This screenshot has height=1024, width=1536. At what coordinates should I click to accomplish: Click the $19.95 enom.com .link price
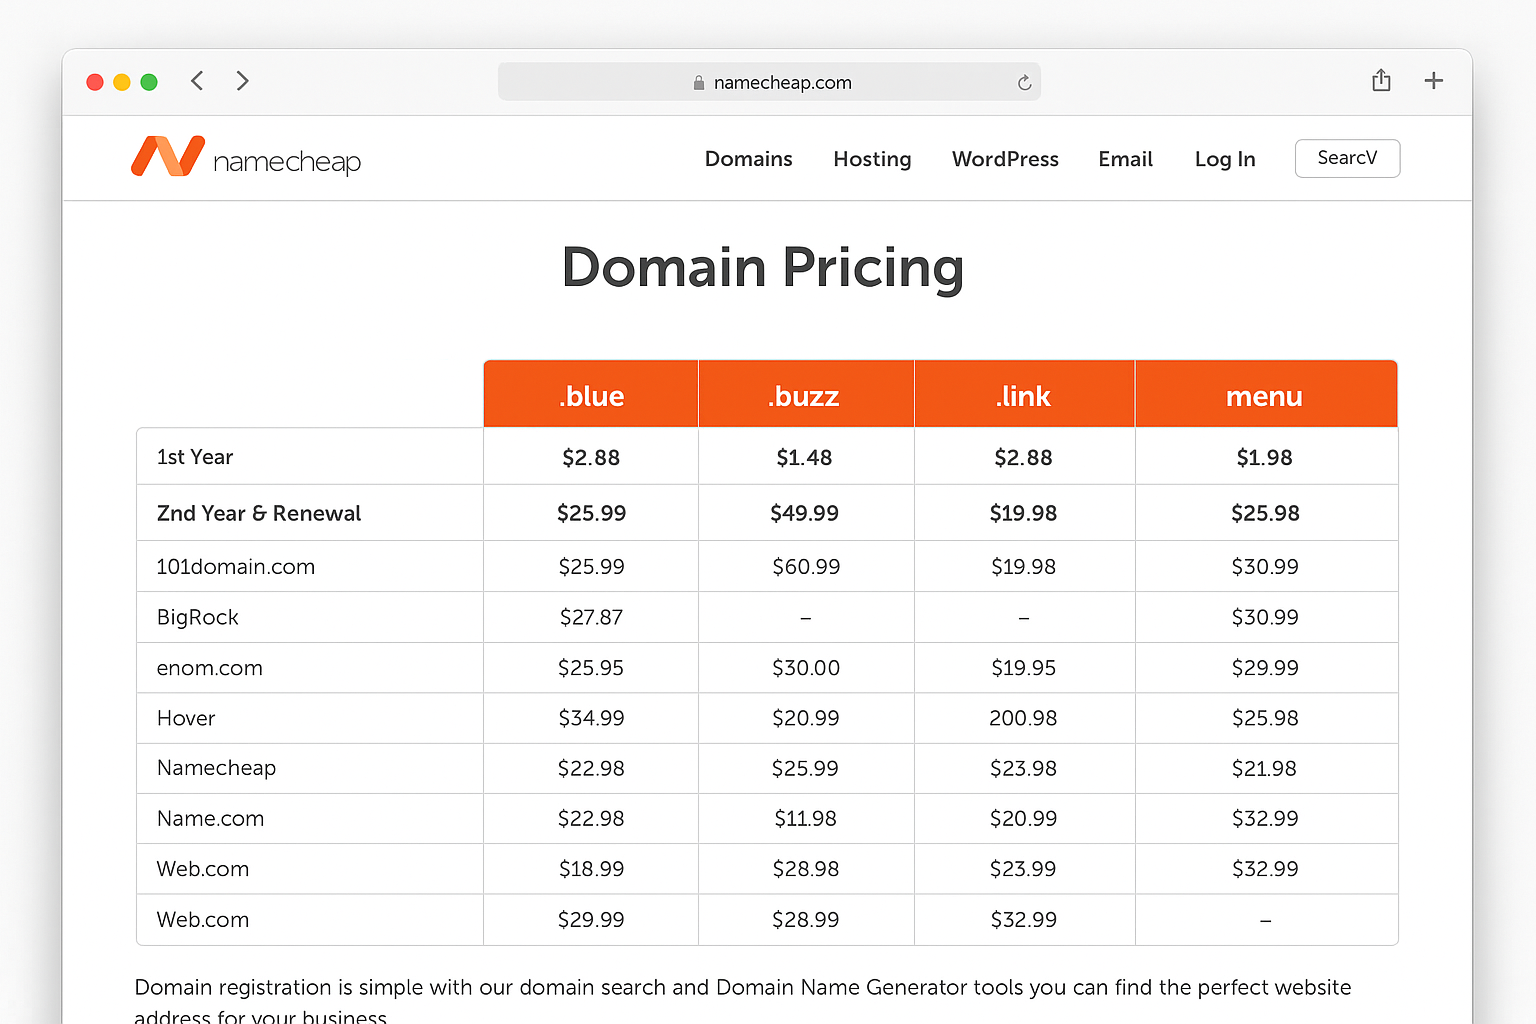point(1023,667)
